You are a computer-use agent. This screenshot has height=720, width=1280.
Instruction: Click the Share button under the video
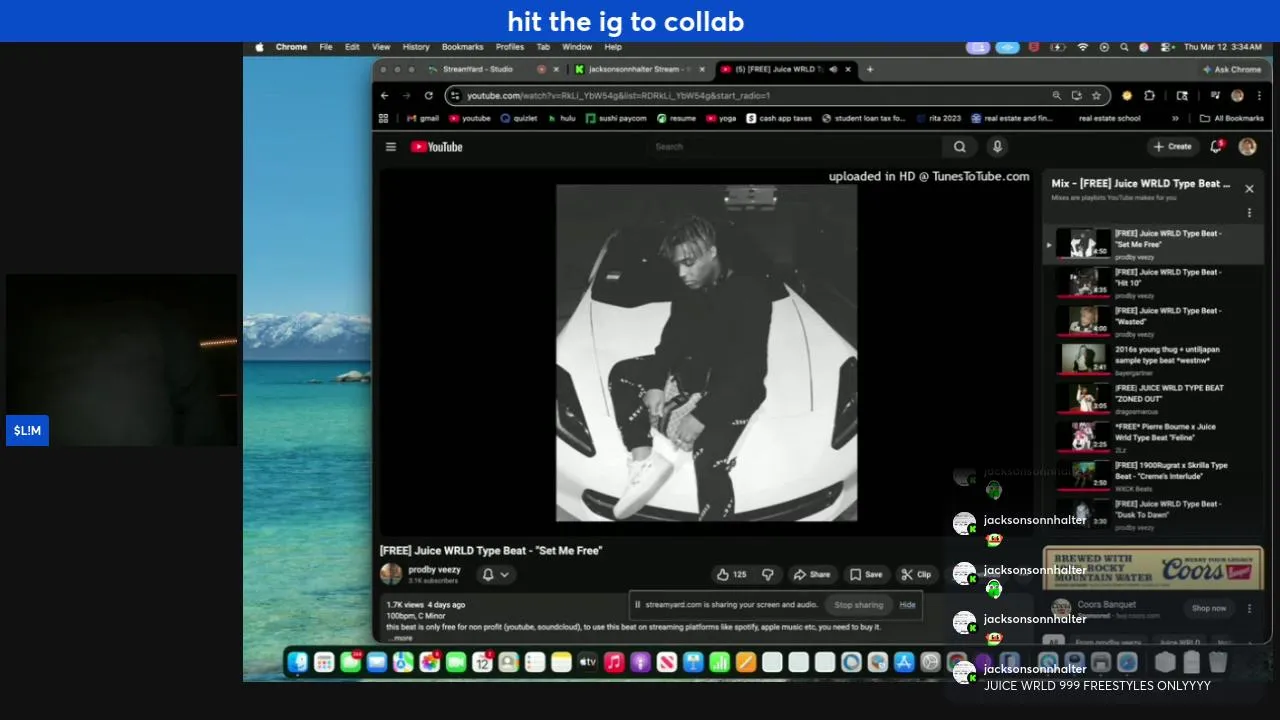tap(811, 574)
